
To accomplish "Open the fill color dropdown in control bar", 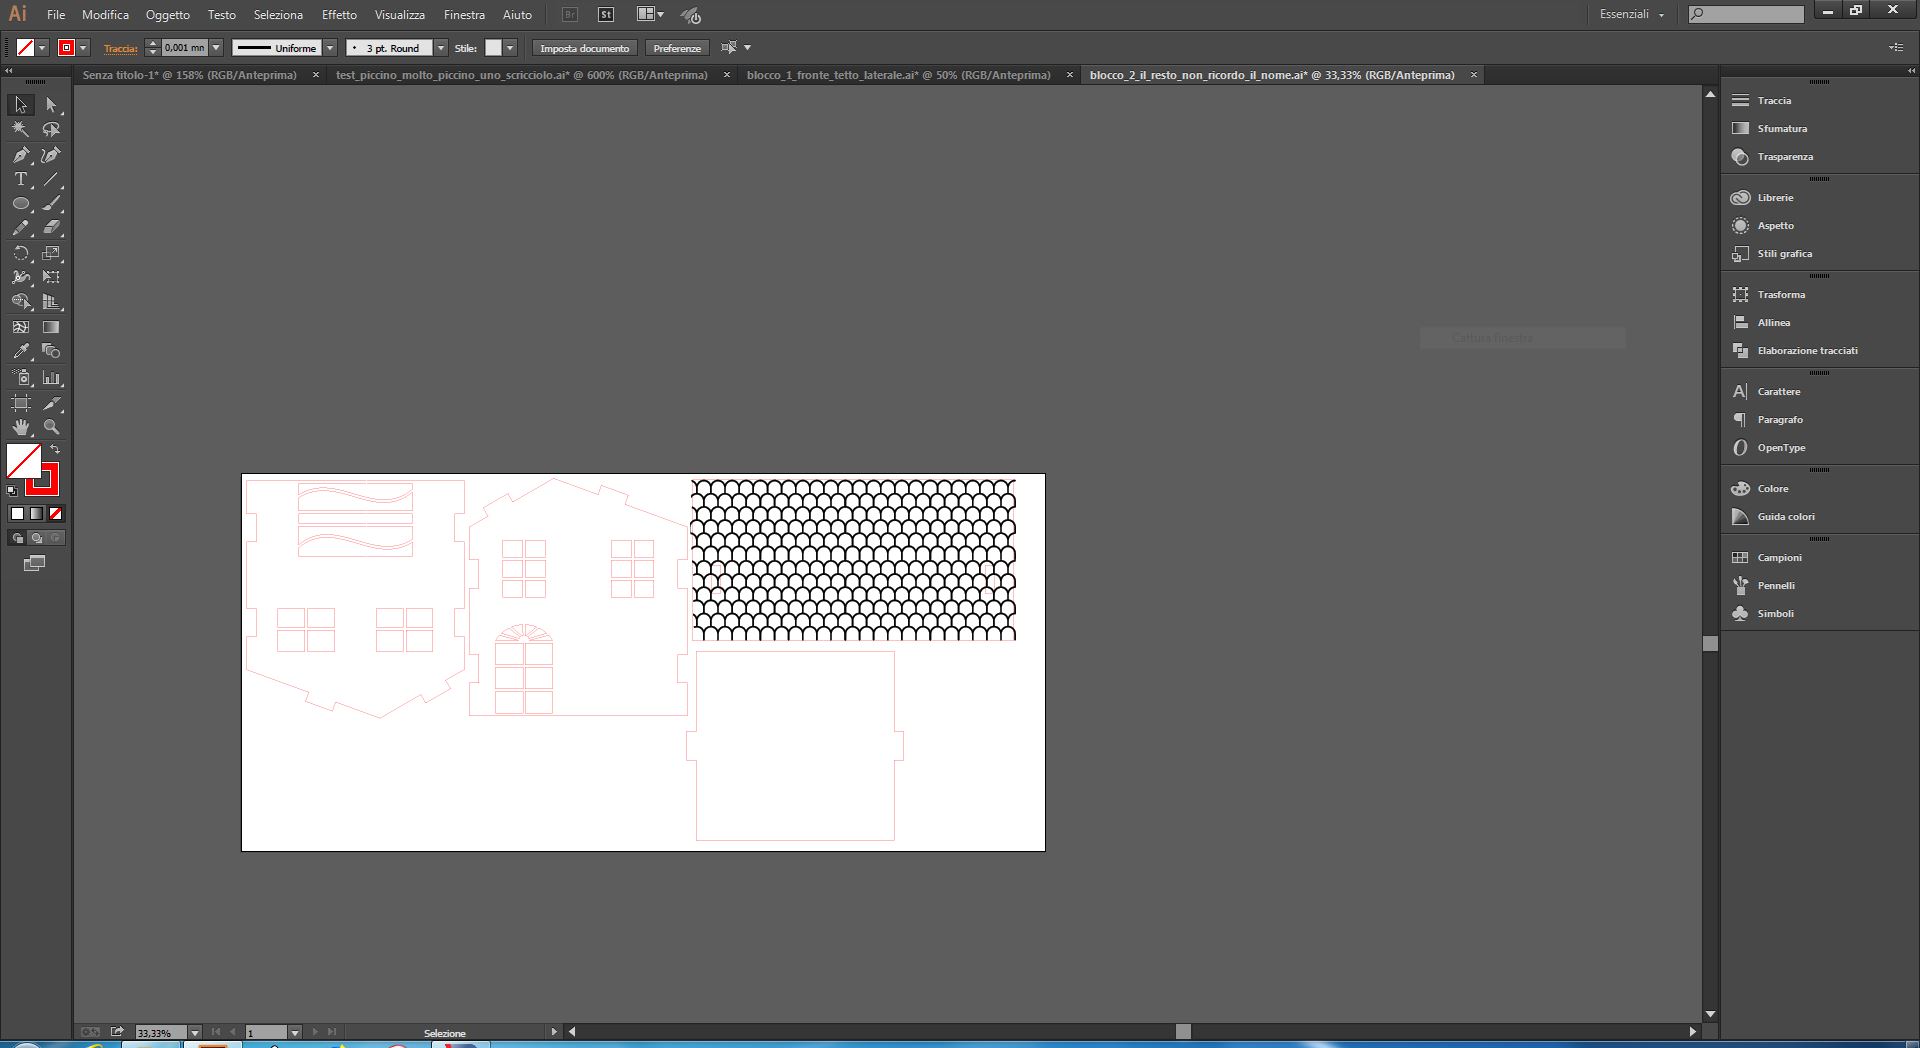I will (x=42, y=48).
